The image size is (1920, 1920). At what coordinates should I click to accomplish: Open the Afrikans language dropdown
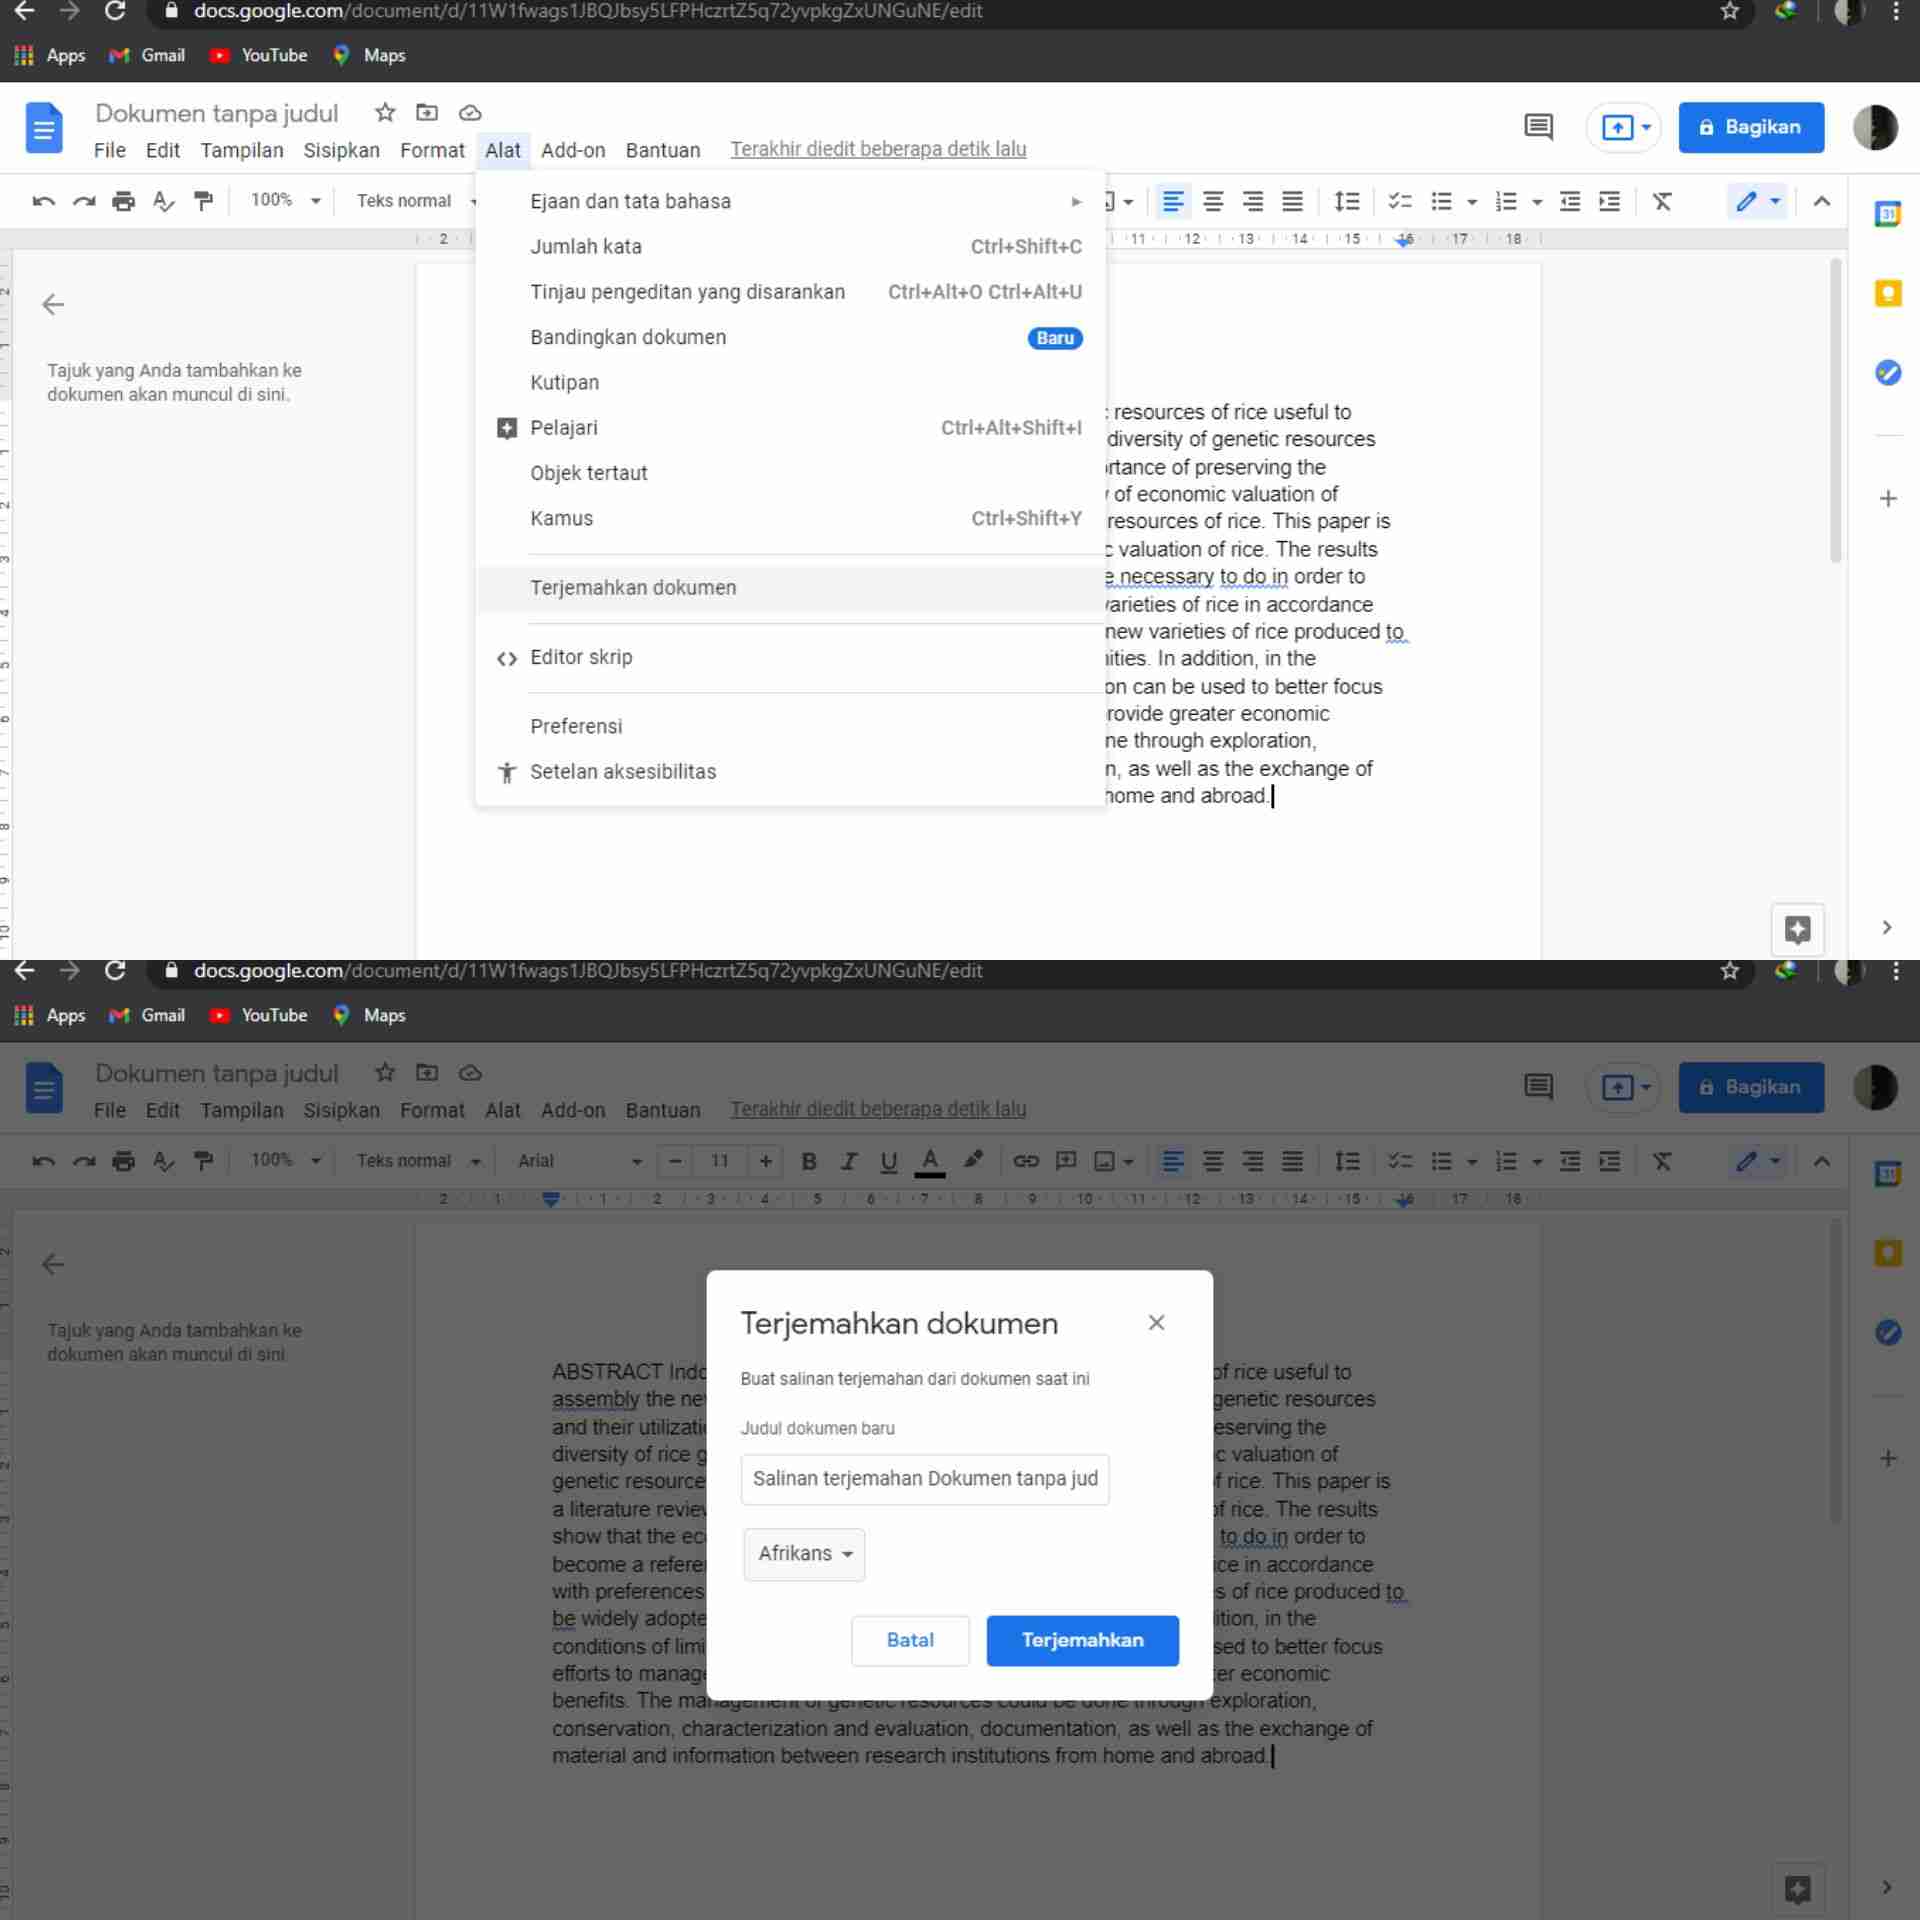pyautogui.click(x=804, y=1554)
